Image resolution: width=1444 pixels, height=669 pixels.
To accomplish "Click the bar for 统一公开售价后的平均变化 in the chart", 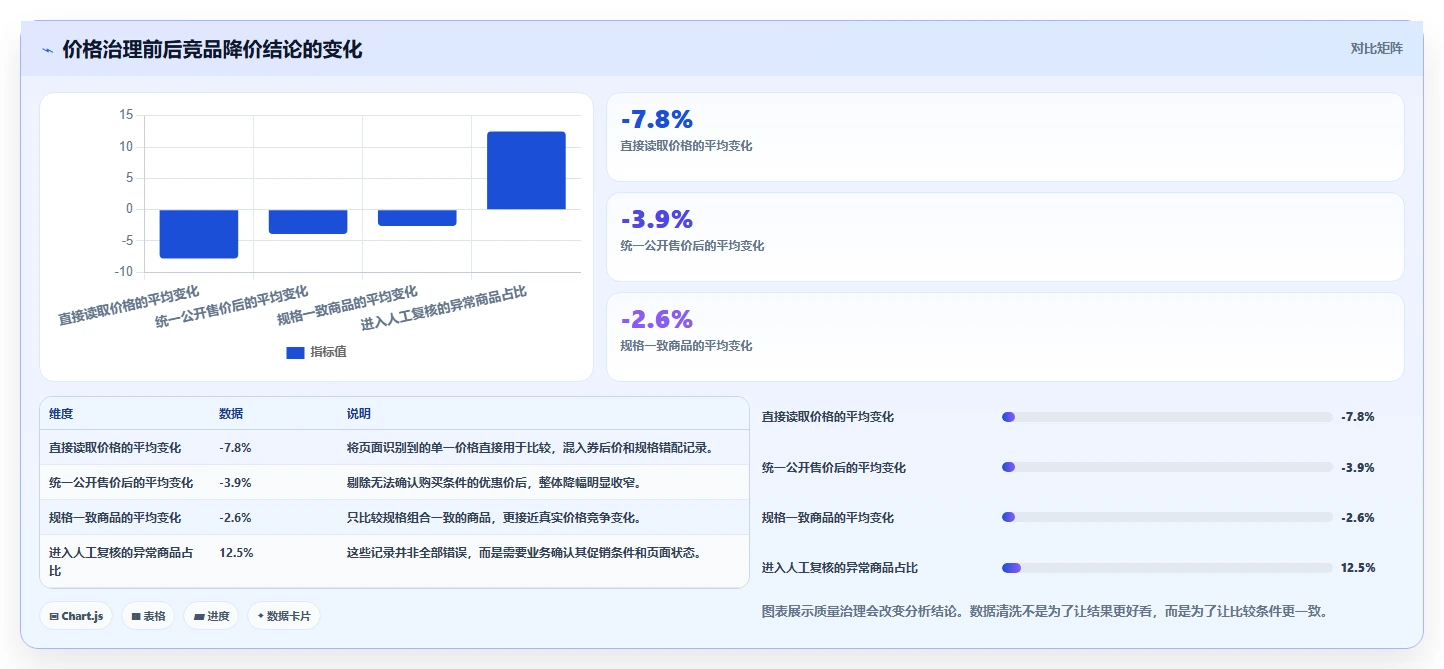I will [x=308, y=221].
